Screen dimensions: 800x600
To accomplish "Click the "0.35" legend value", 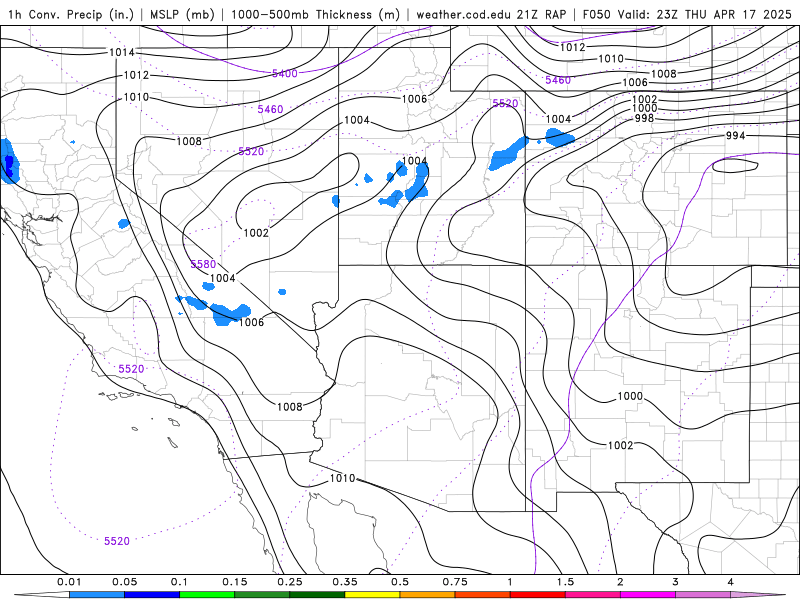I will tap(345, 582).
